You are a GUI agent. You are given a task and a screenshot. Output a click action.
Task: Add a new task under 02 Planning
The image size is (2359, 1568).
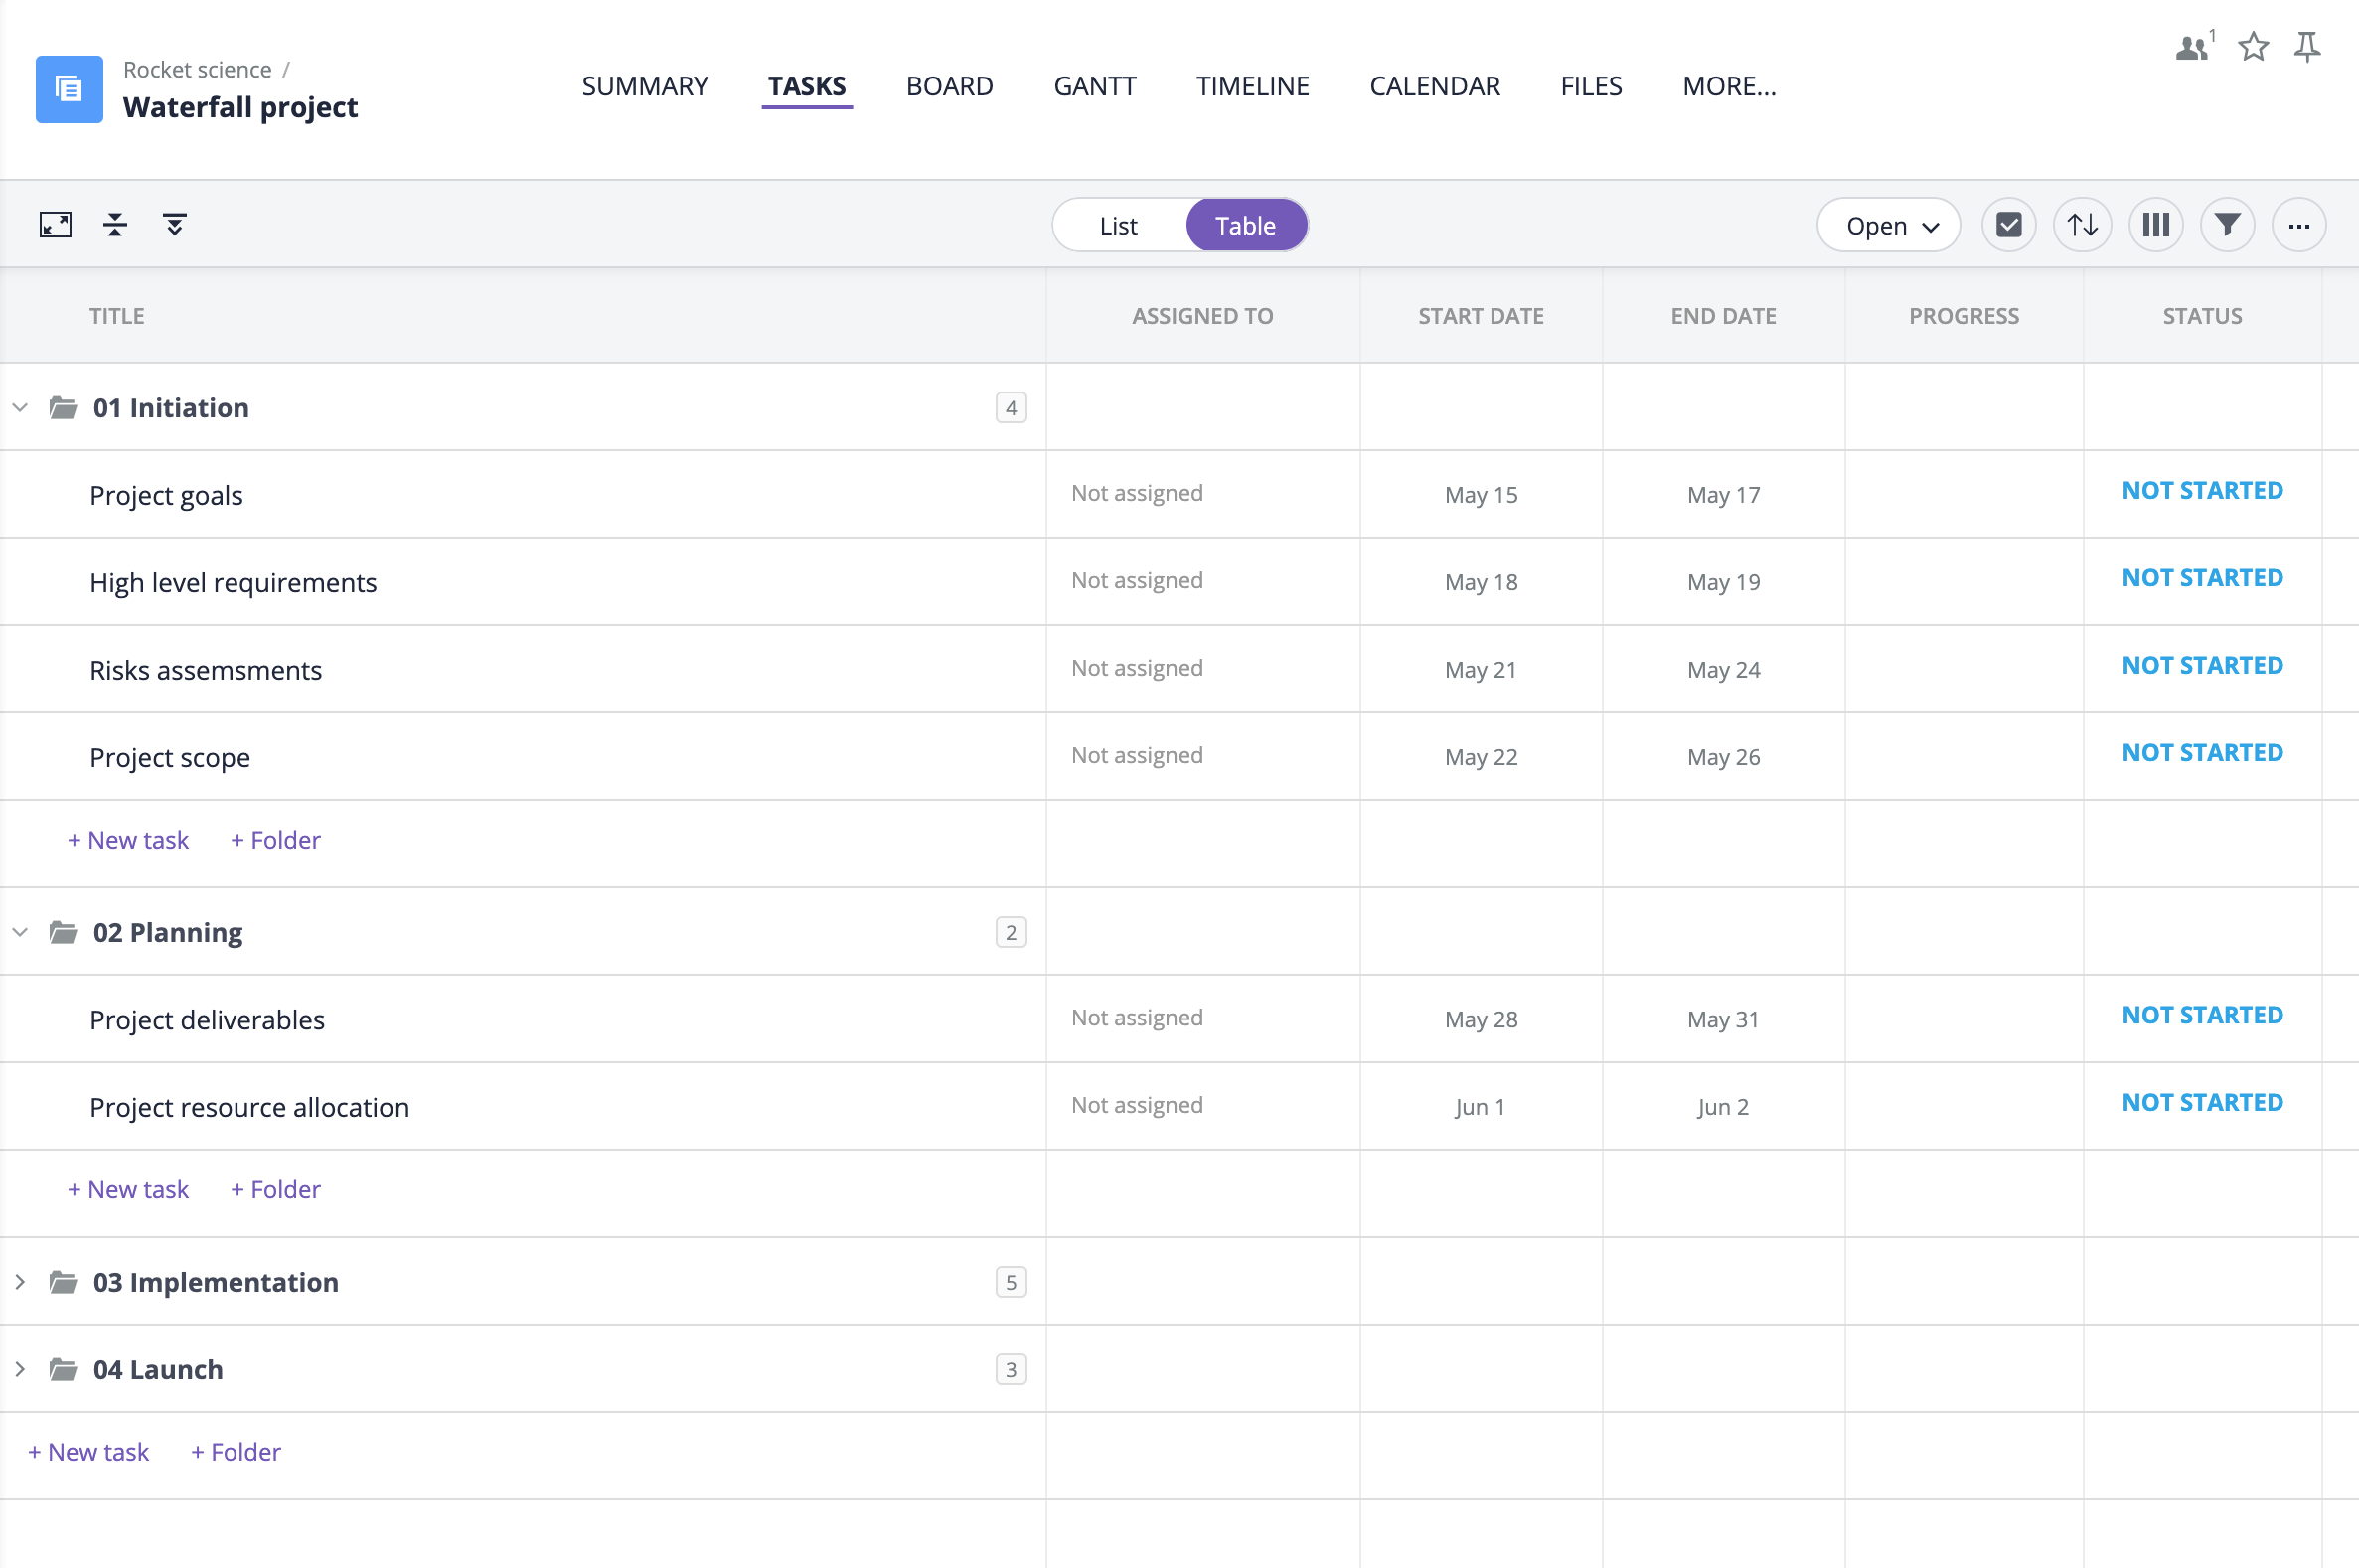[127, 1189]
